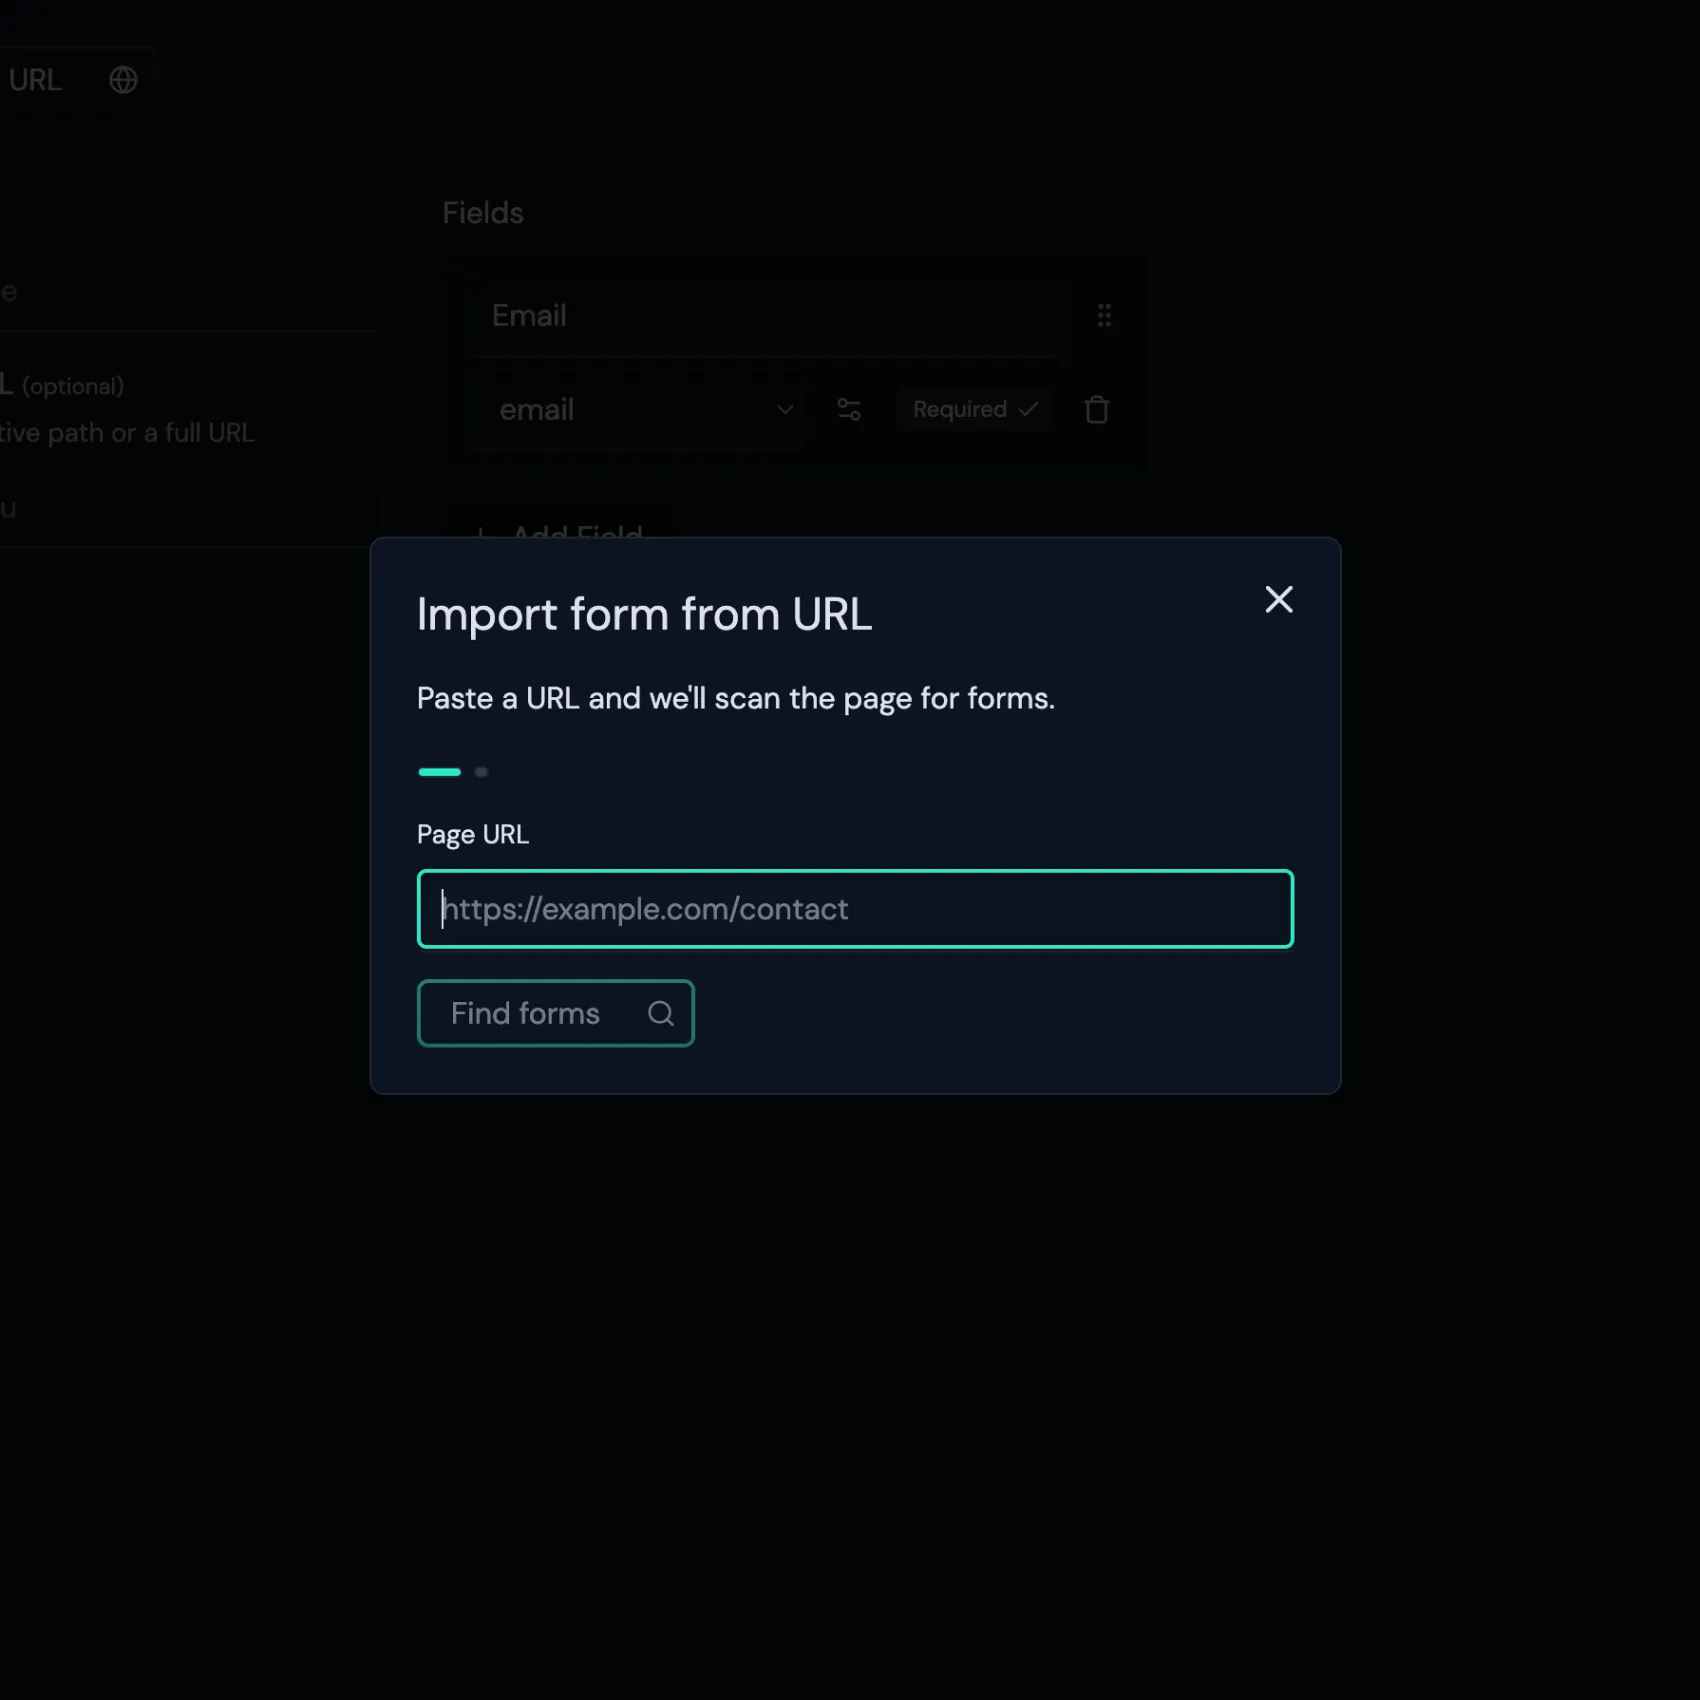Open the email field type dropdown
This screenshot has width=1700, height=1700.
coord(634,410)
